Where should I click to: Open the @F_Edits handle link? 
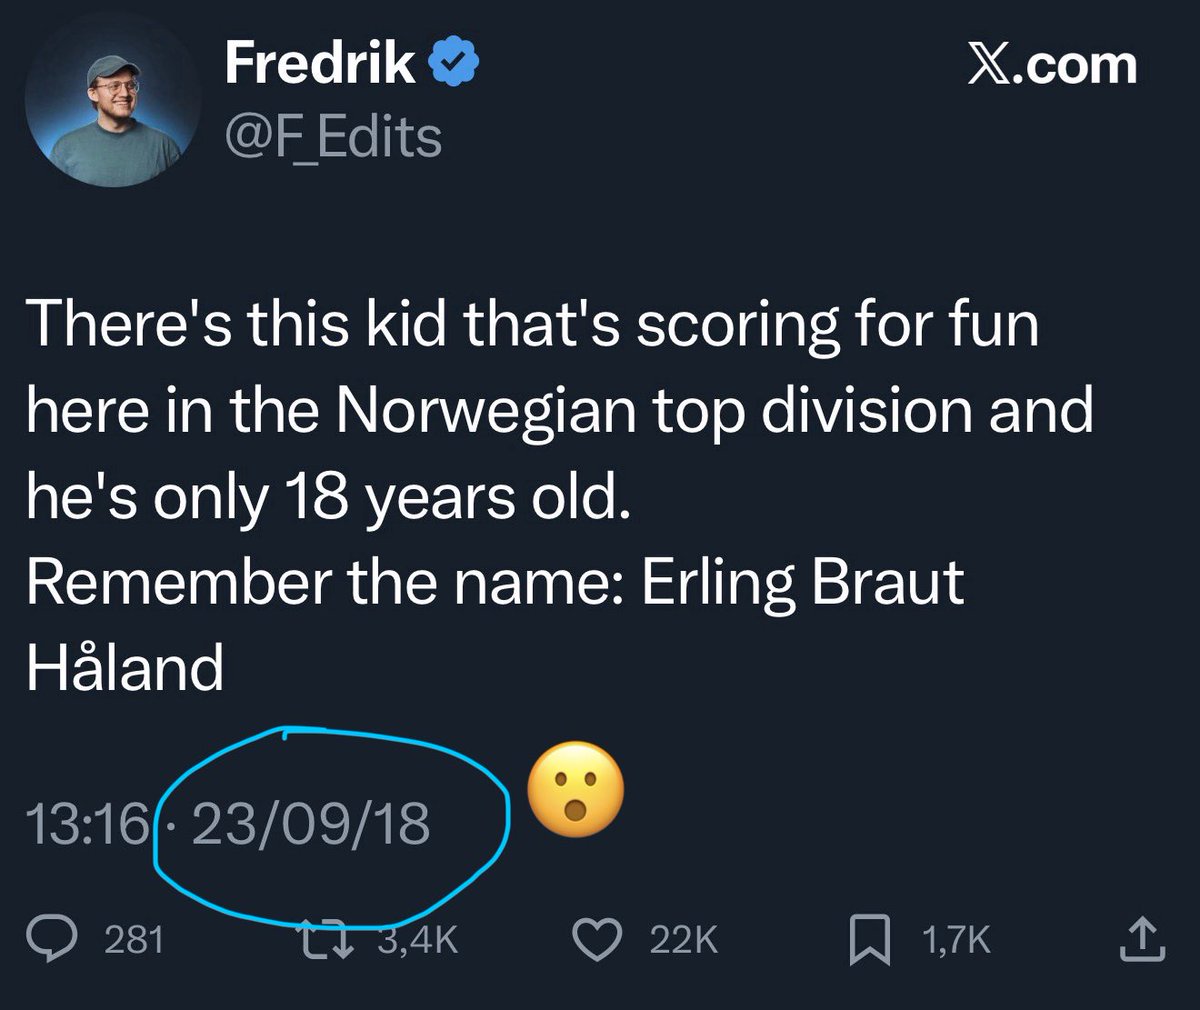(333, 137)
